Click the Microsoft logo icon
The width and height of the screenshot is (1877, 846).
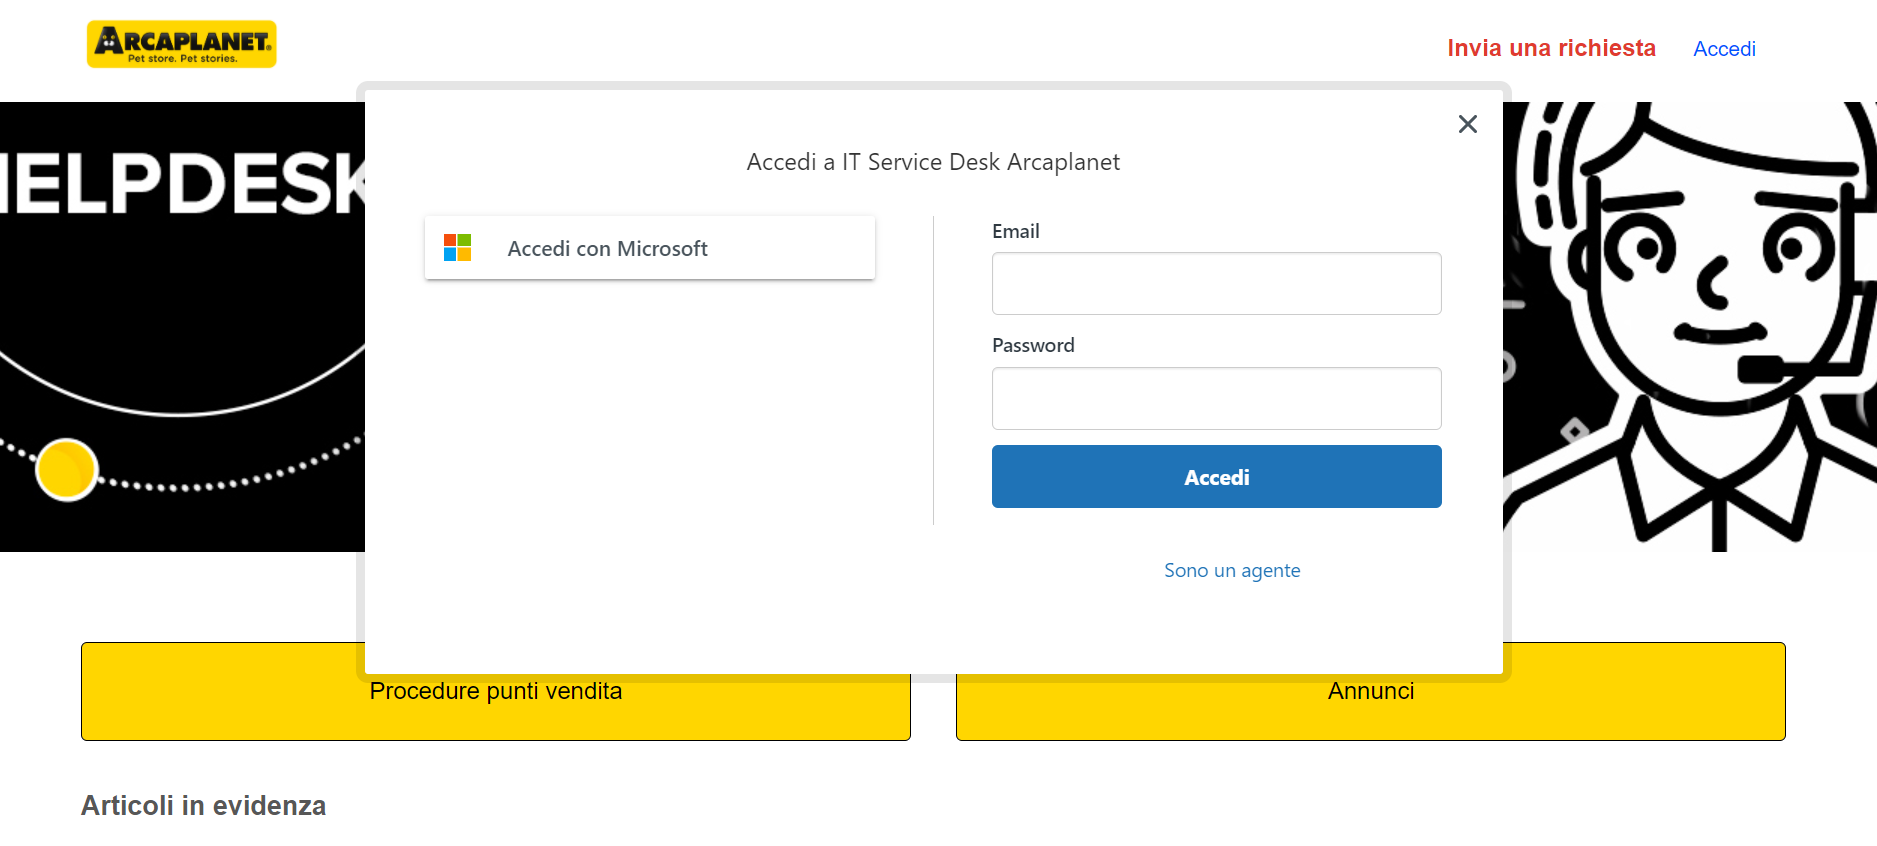point(457,248)
